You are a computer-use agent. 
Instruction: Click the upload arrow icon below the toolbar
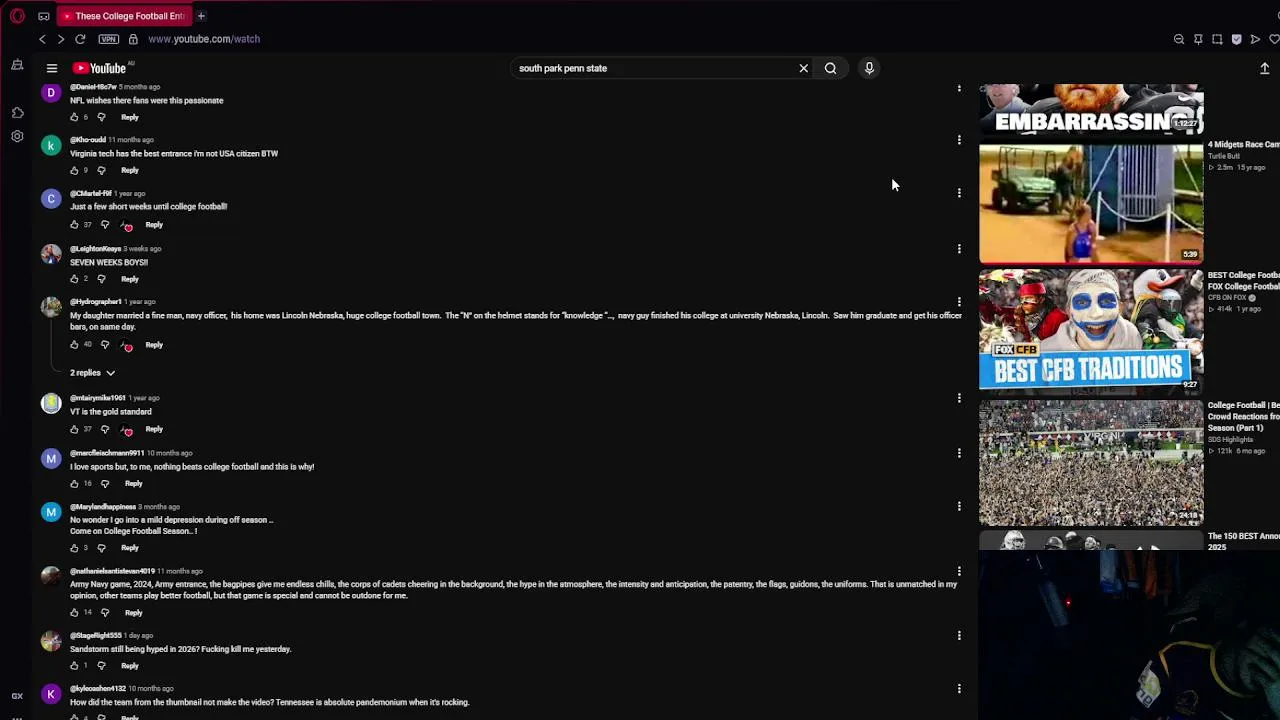[x=1265, y=68]
